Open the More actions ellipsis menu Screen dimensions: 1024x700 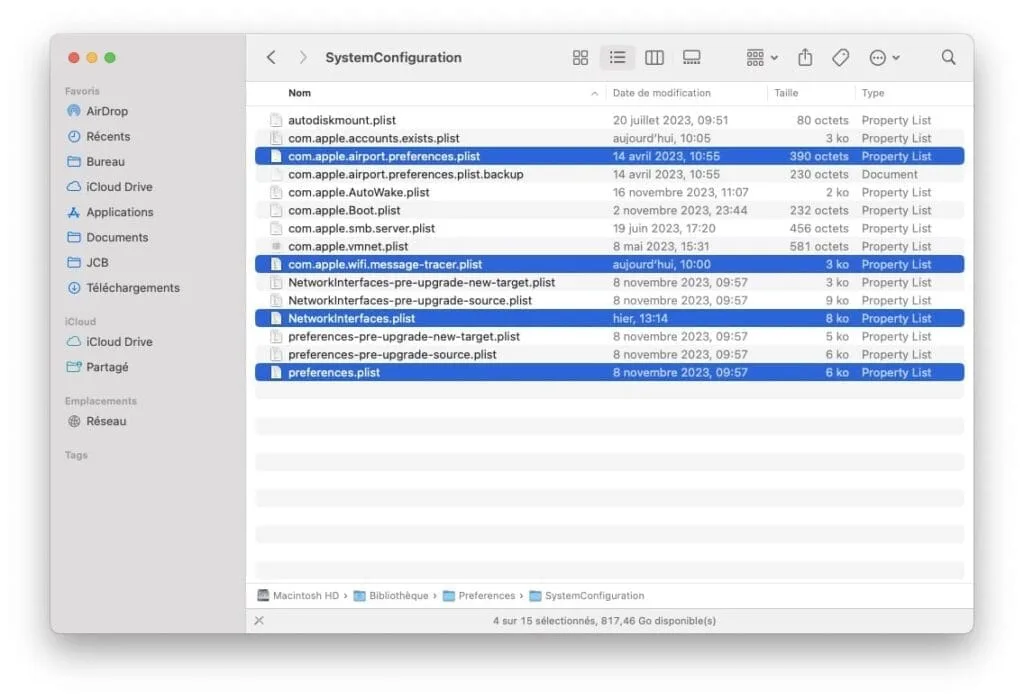click(x=881, y=57)
